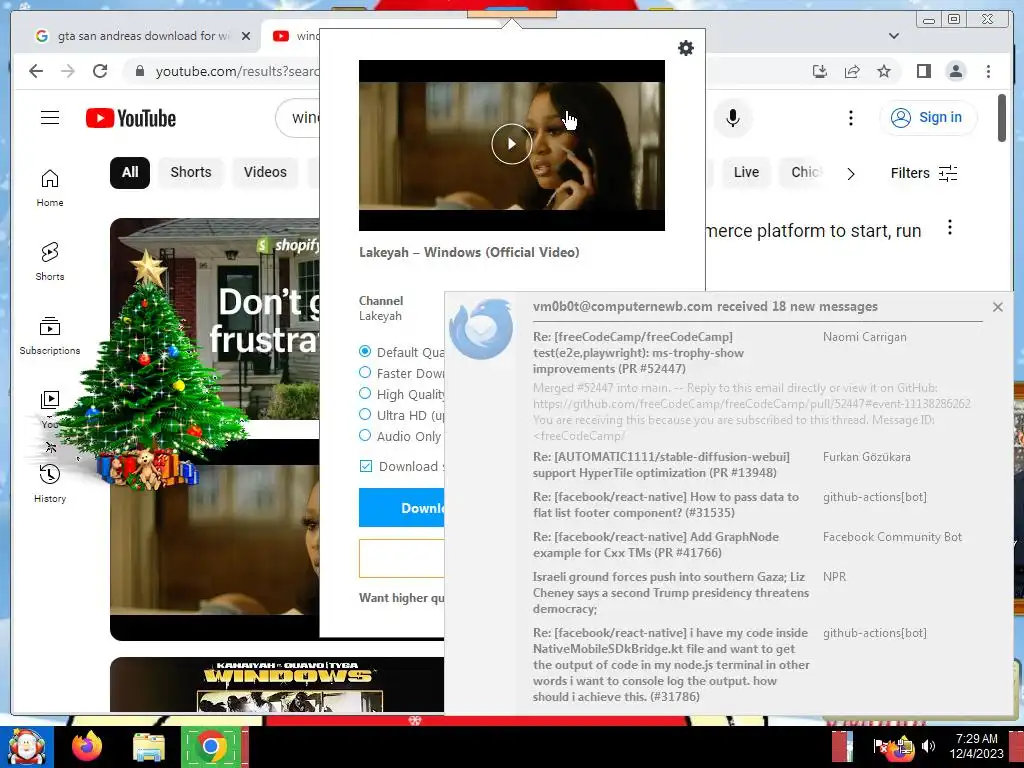Click the YouTube voice search microphone

733,118
